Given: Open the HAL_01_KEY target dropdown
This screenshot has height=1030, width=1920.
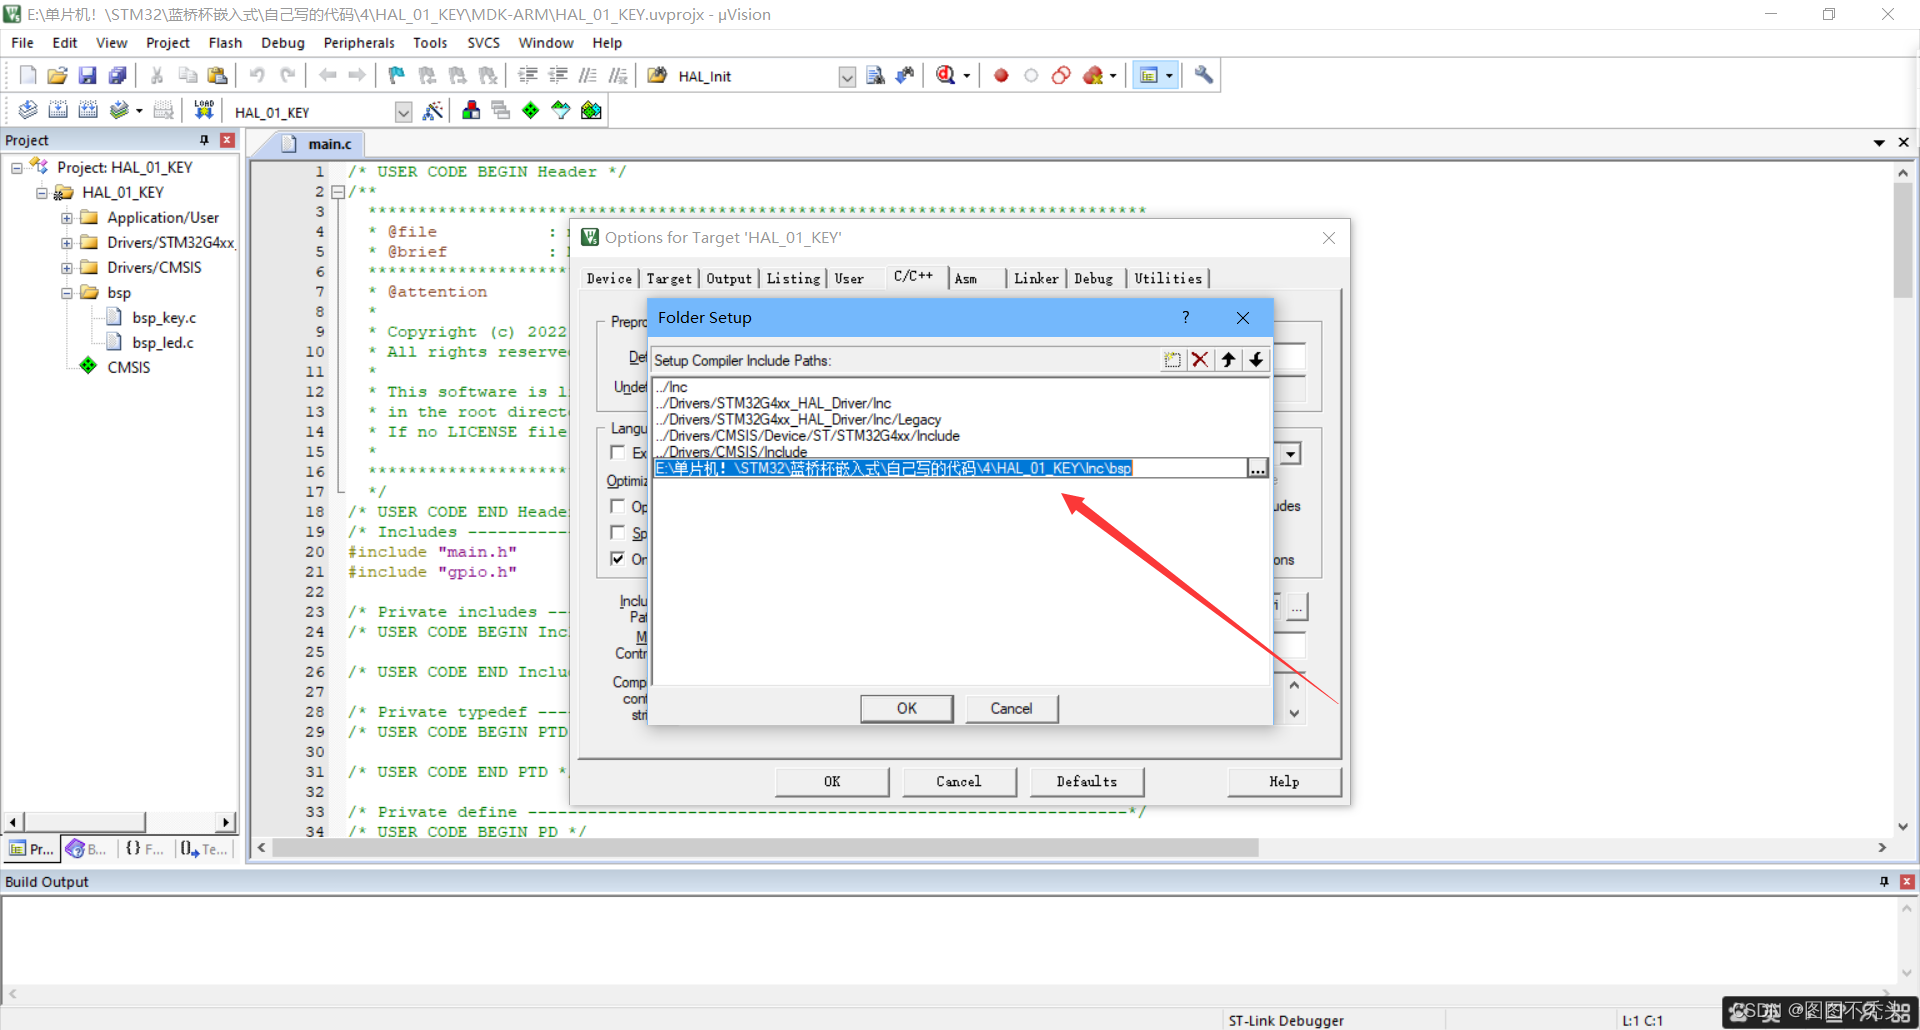Looking at the screenshot, I should tap(403, 112).
